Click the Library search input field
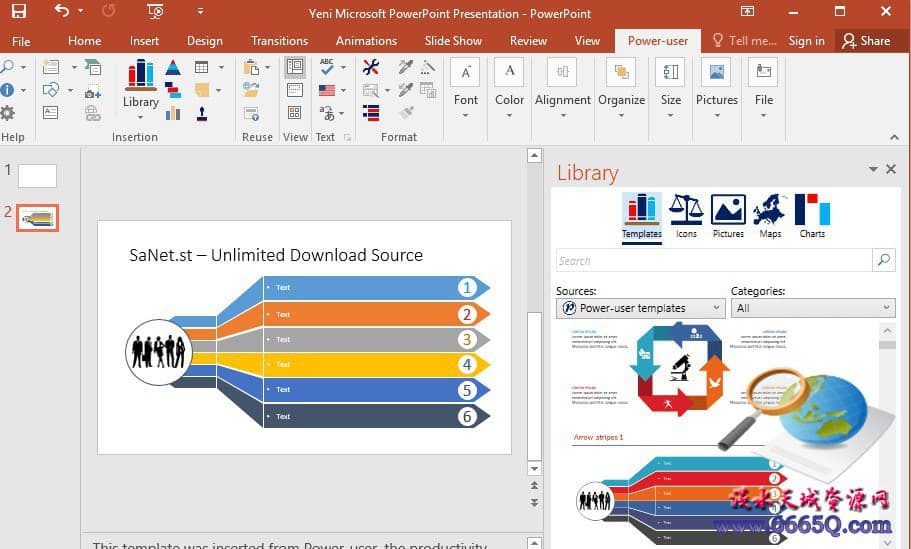 click(x=714, y=260)
